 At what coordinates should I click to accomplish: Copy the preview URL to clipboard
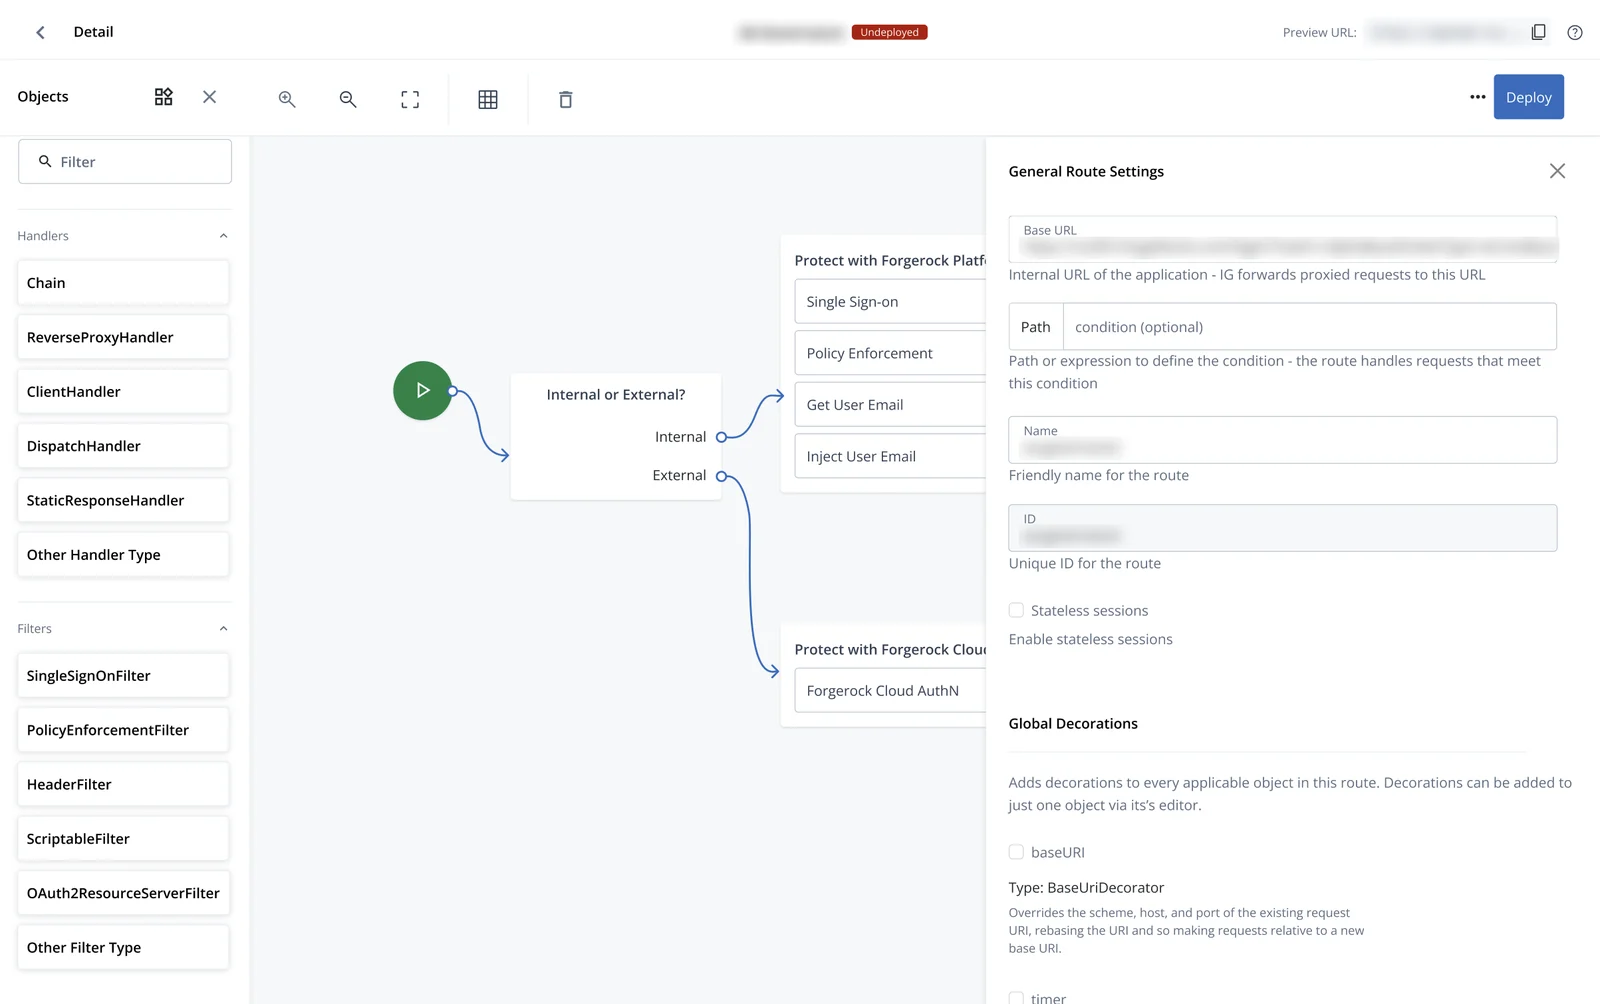1538,32
